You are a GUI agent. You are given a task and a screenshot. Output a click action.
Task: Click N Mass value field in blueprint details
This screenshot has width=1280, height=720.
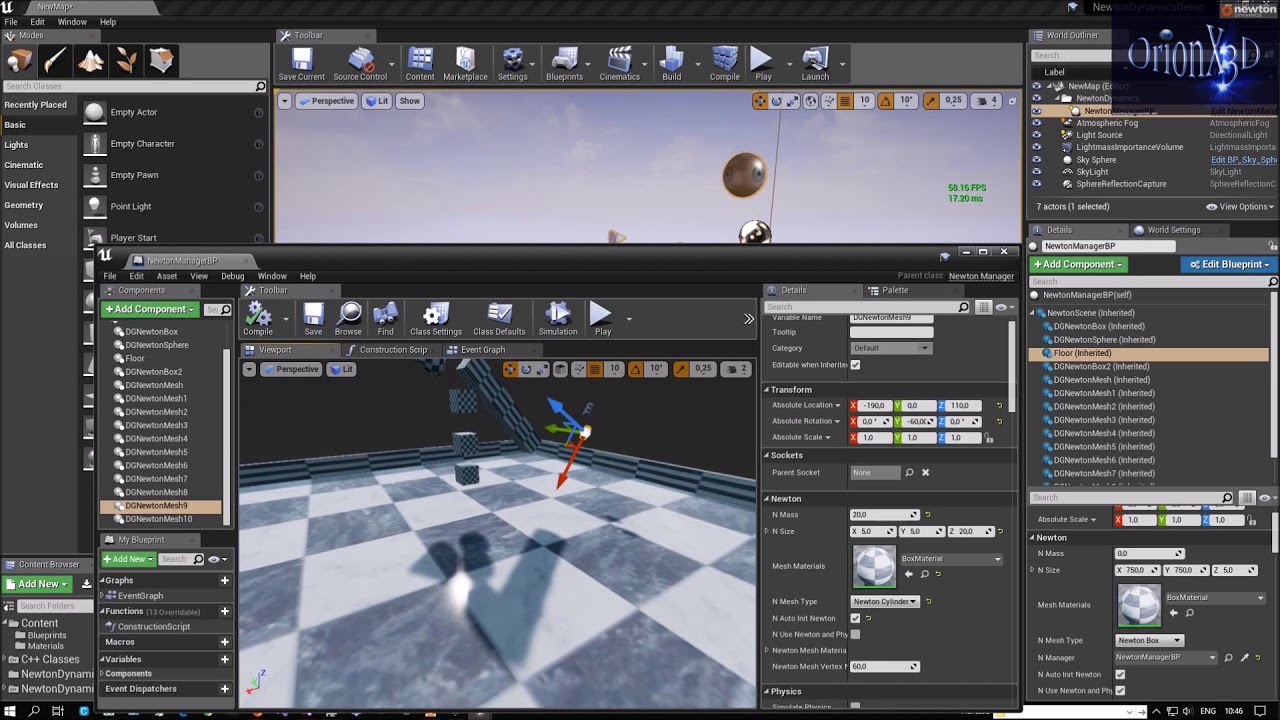coord(884,515)
